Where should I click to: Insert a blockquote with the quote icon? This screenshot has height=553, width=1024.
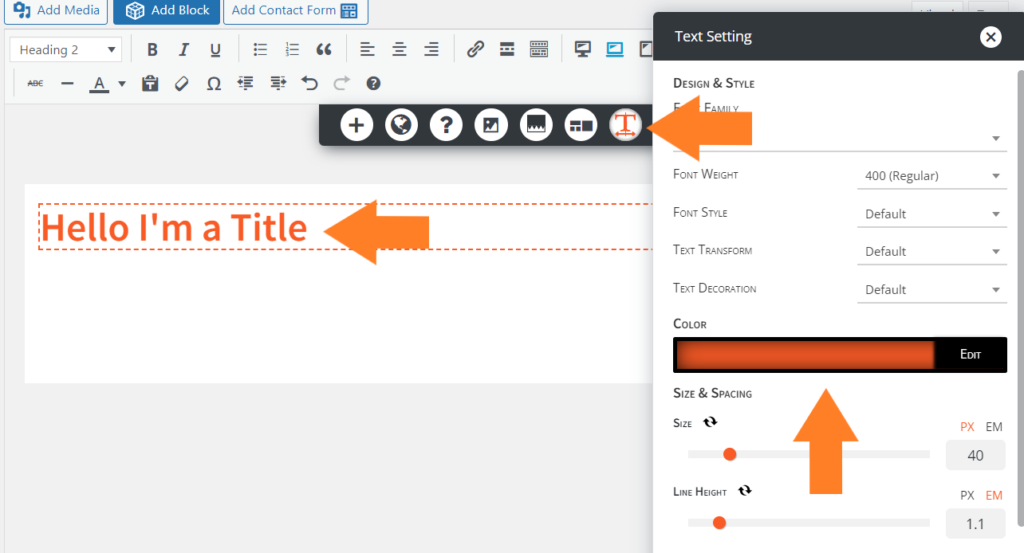[x=323, y=49]
